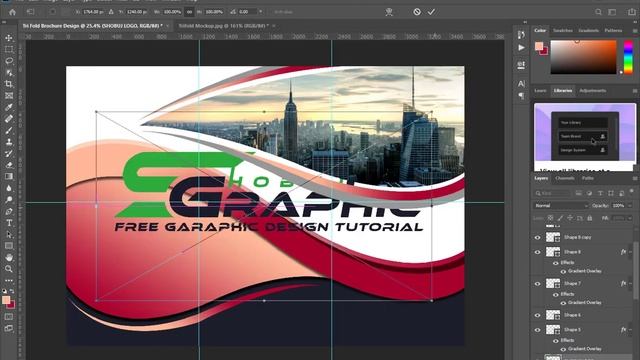Open the workspace switcher icon

pos(612,12)
